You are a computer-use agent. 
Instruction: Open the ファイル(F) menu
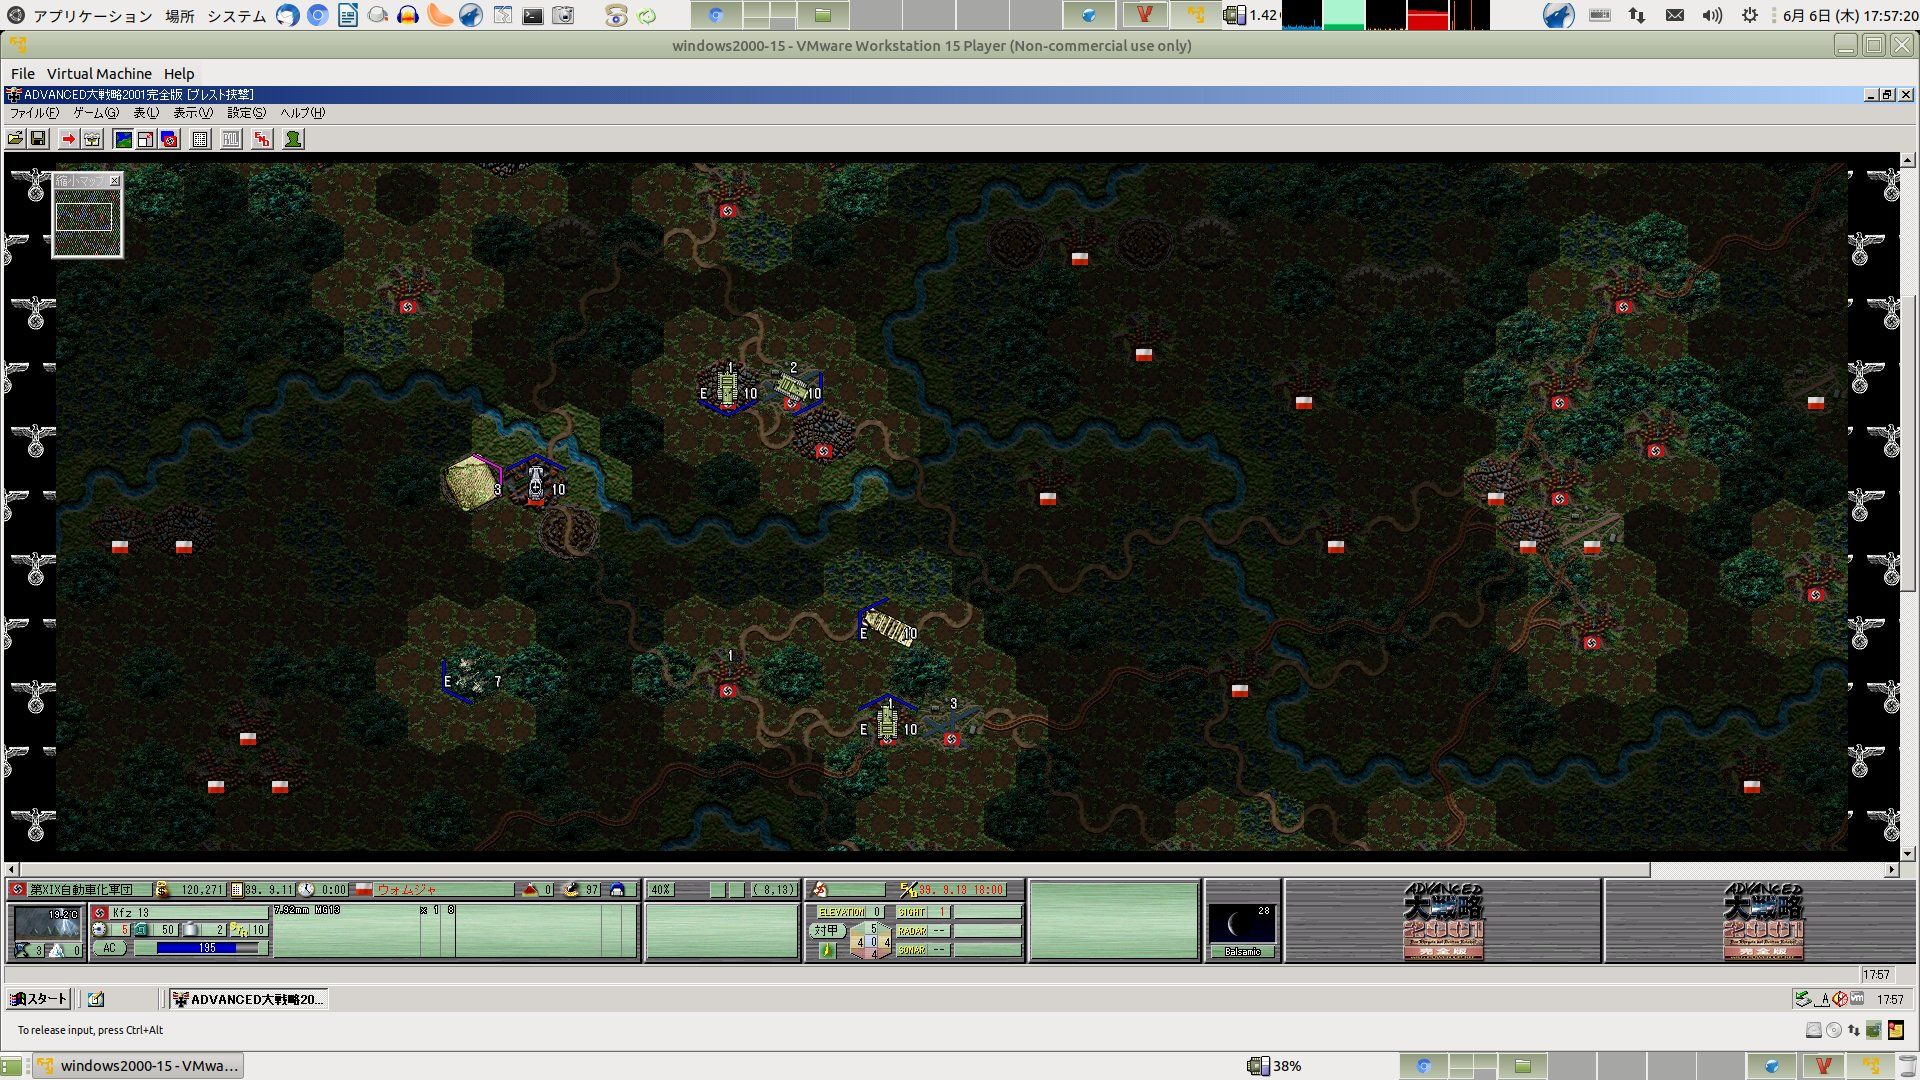[x=35, y=113]
